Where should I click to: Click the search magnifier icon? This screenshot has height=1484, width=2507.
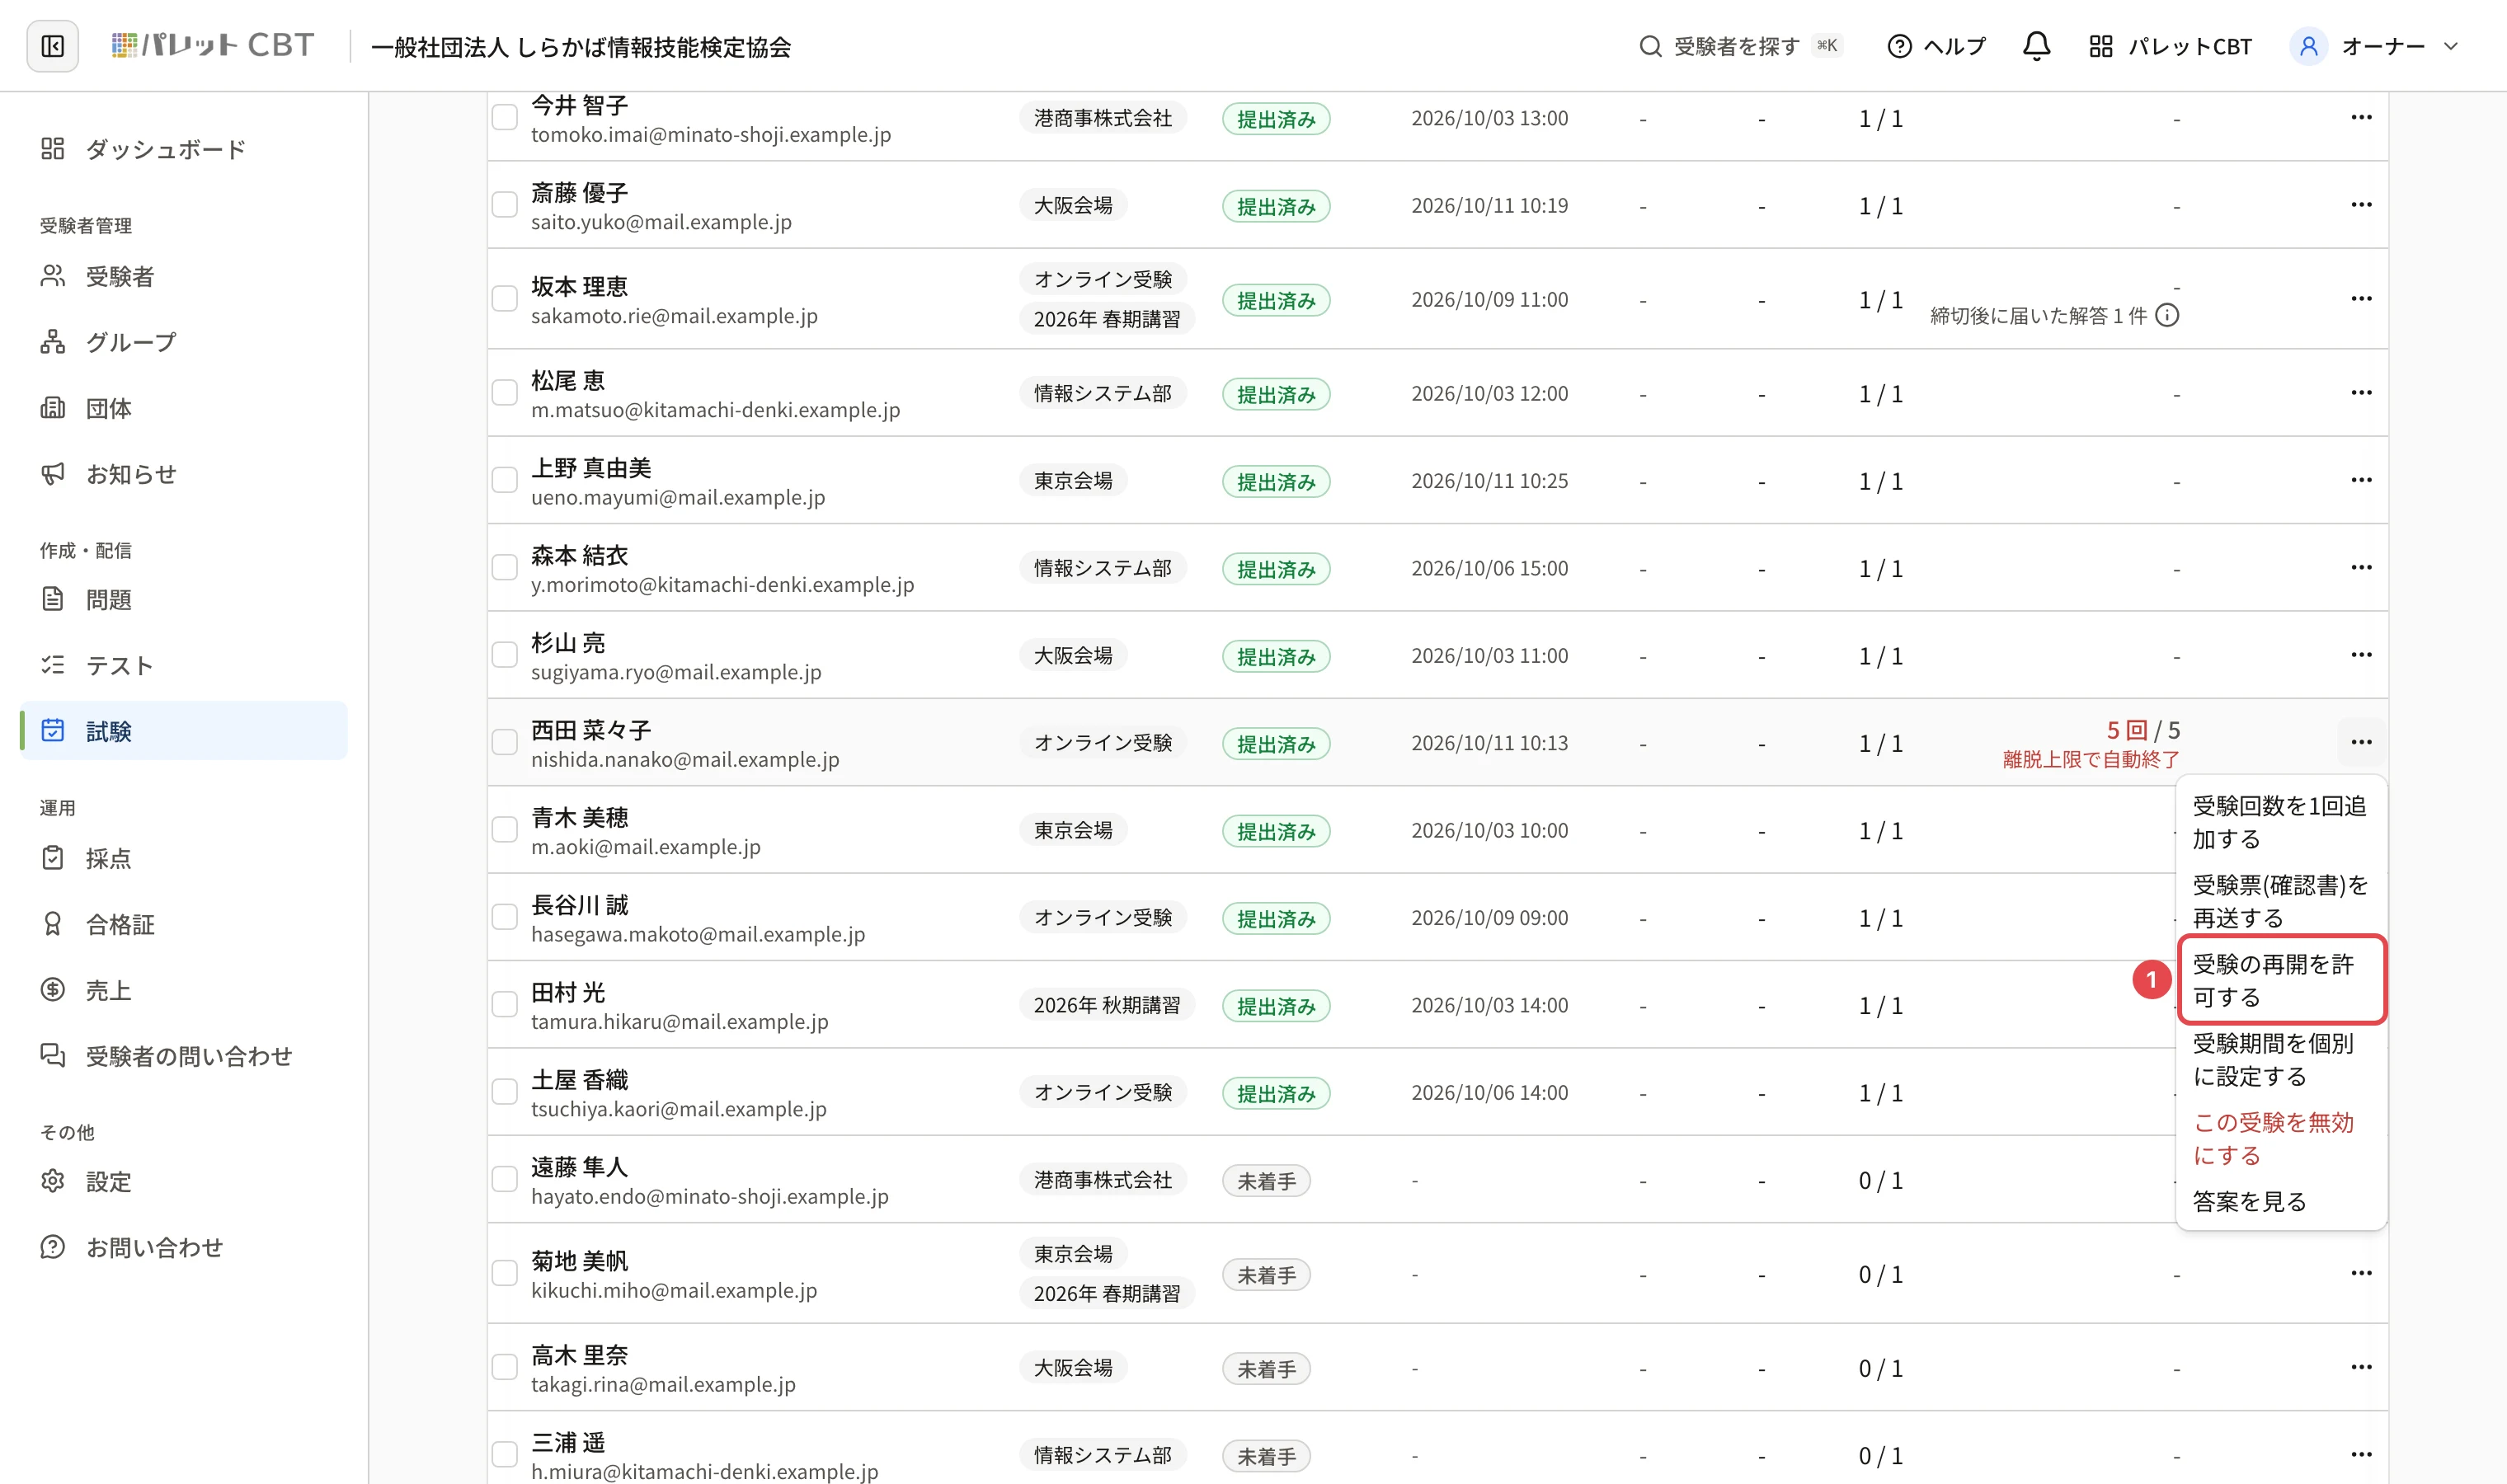coord(1650,46)
